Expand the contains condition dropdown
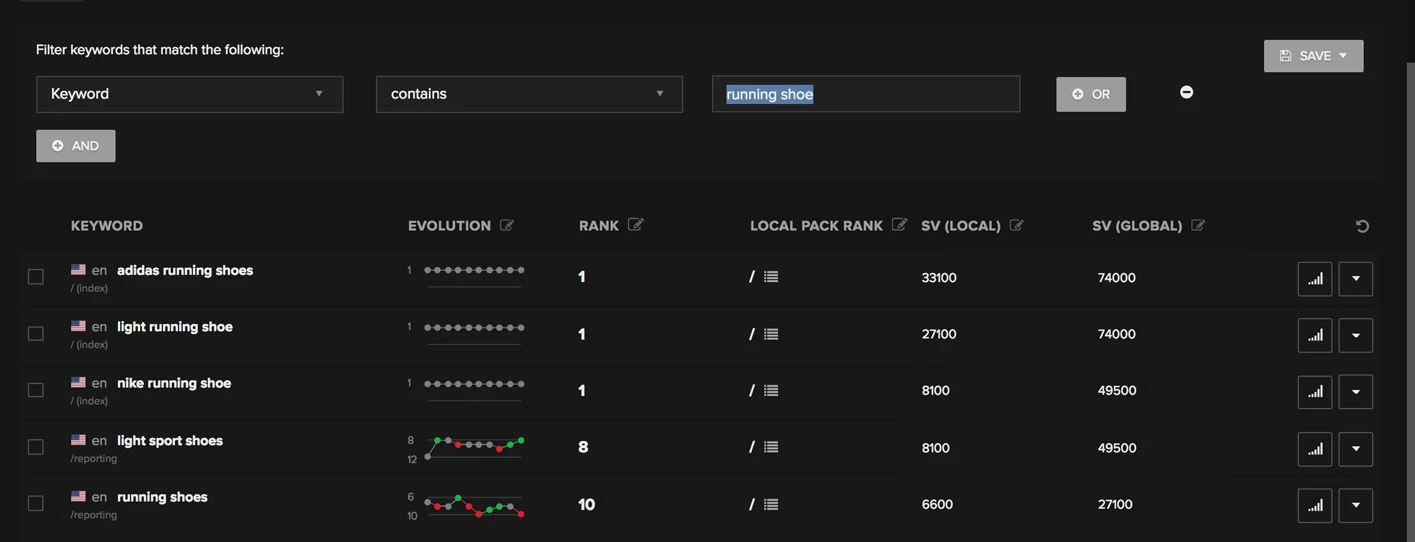This screenshot has width=1415, height=542. click(529, 94)
